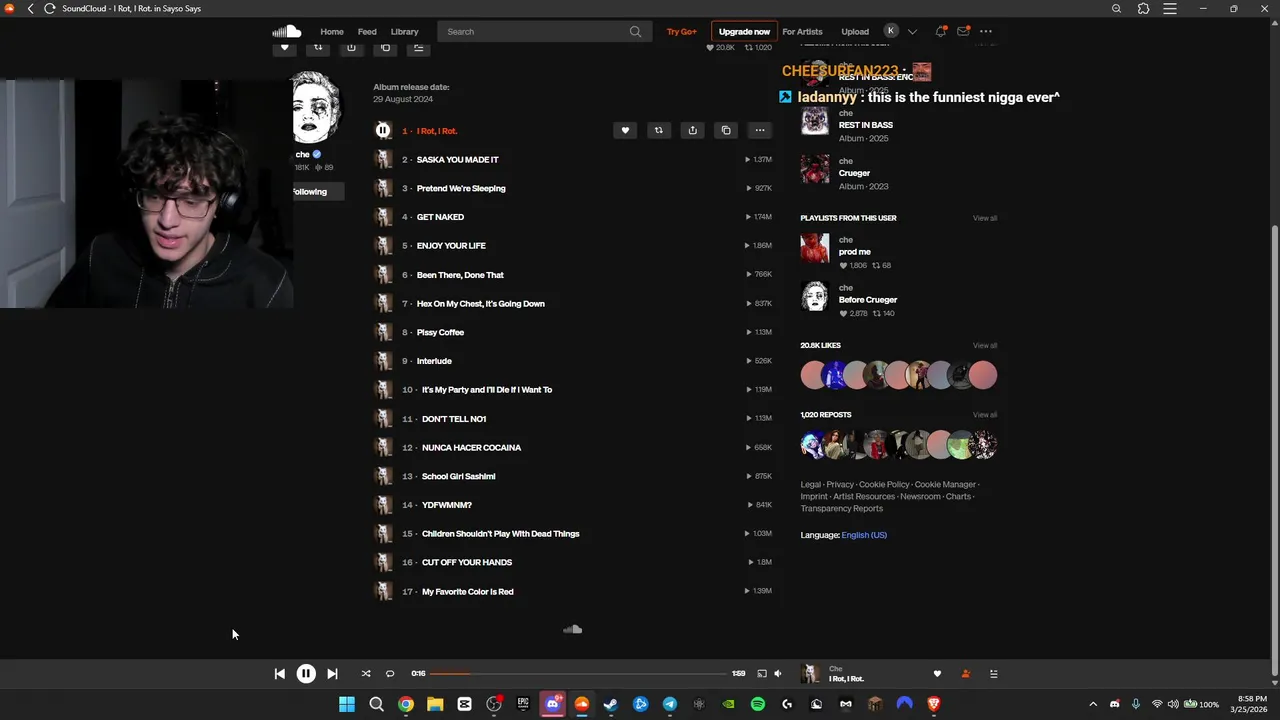Open the browser extensions puzzle icon
1280x720 pixels.
click(x=1144, y=8)
